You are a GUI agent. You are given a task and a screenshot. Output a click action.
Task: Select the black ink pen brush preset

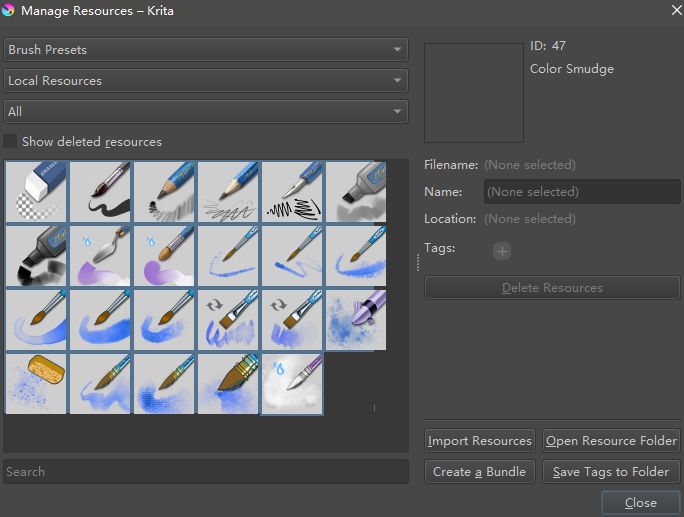(x=100, y=192)
